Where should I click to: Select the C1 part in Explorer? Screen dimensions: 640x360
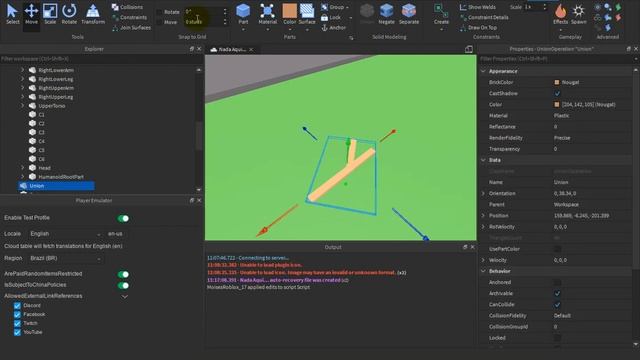(x=41, y=115)
